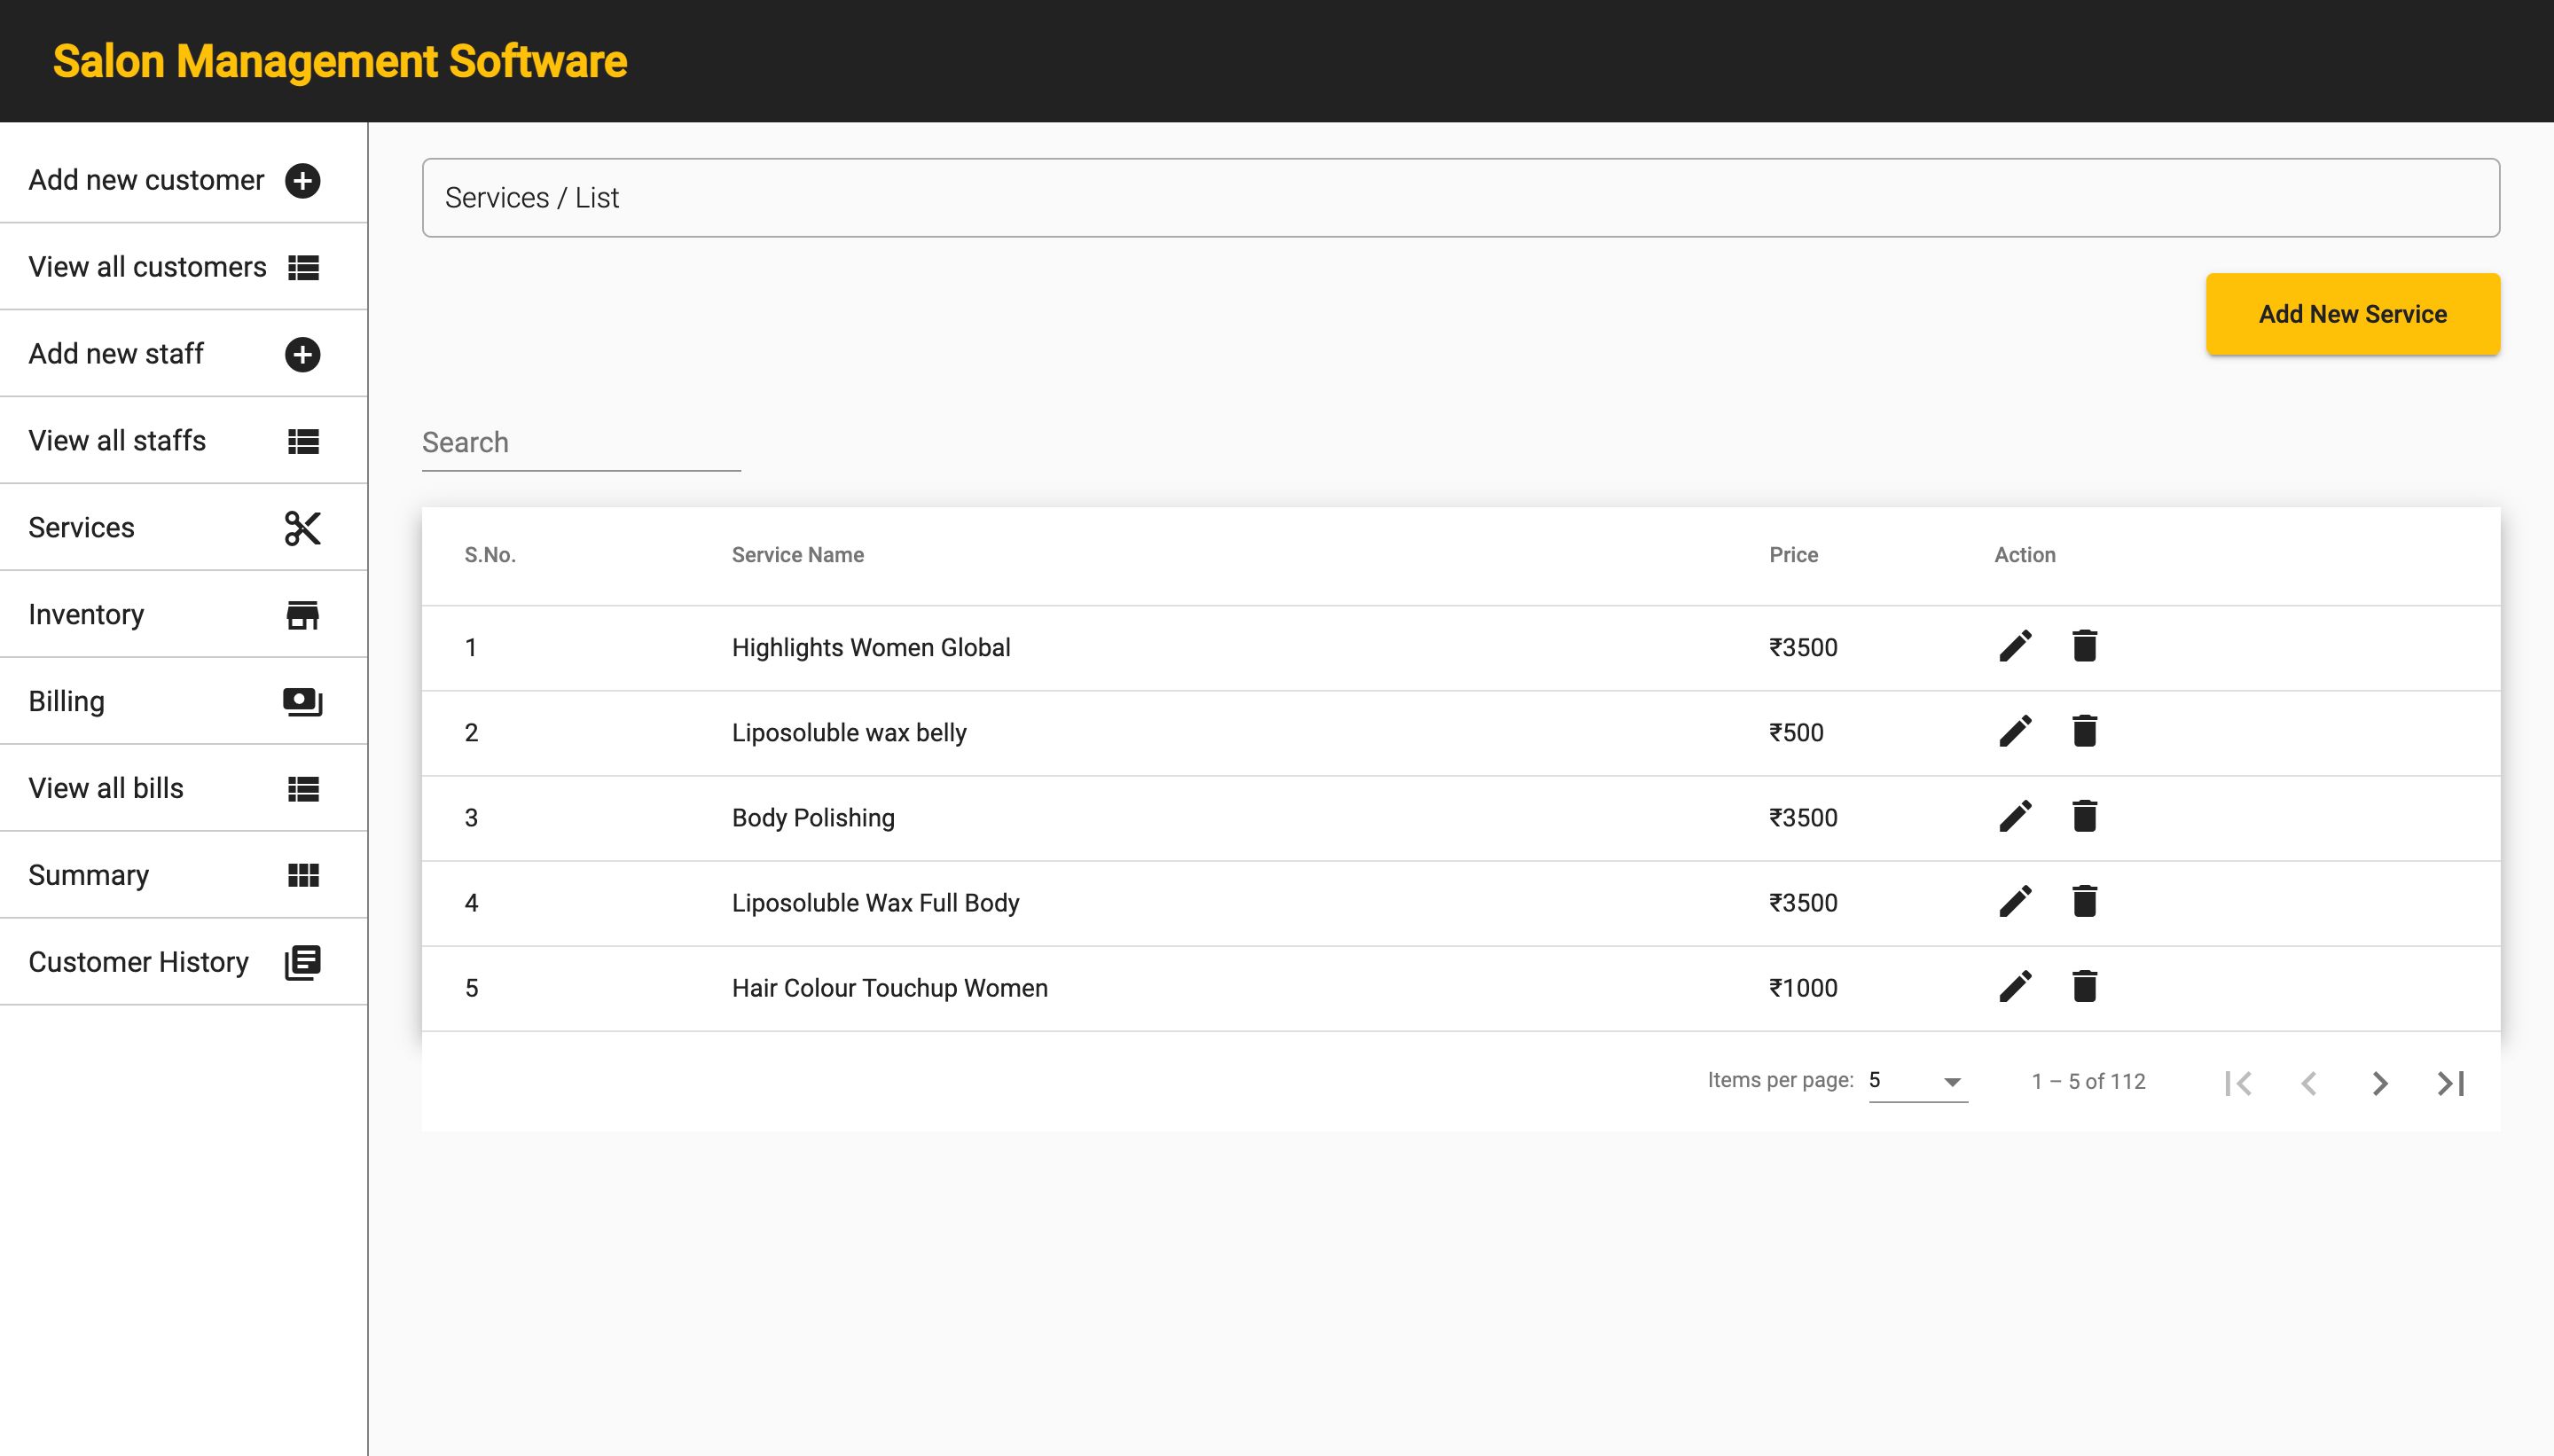This screenshot has height=1456, width=2554.
Task: Click Salon Management Software title
Action: tap(340, 62)
